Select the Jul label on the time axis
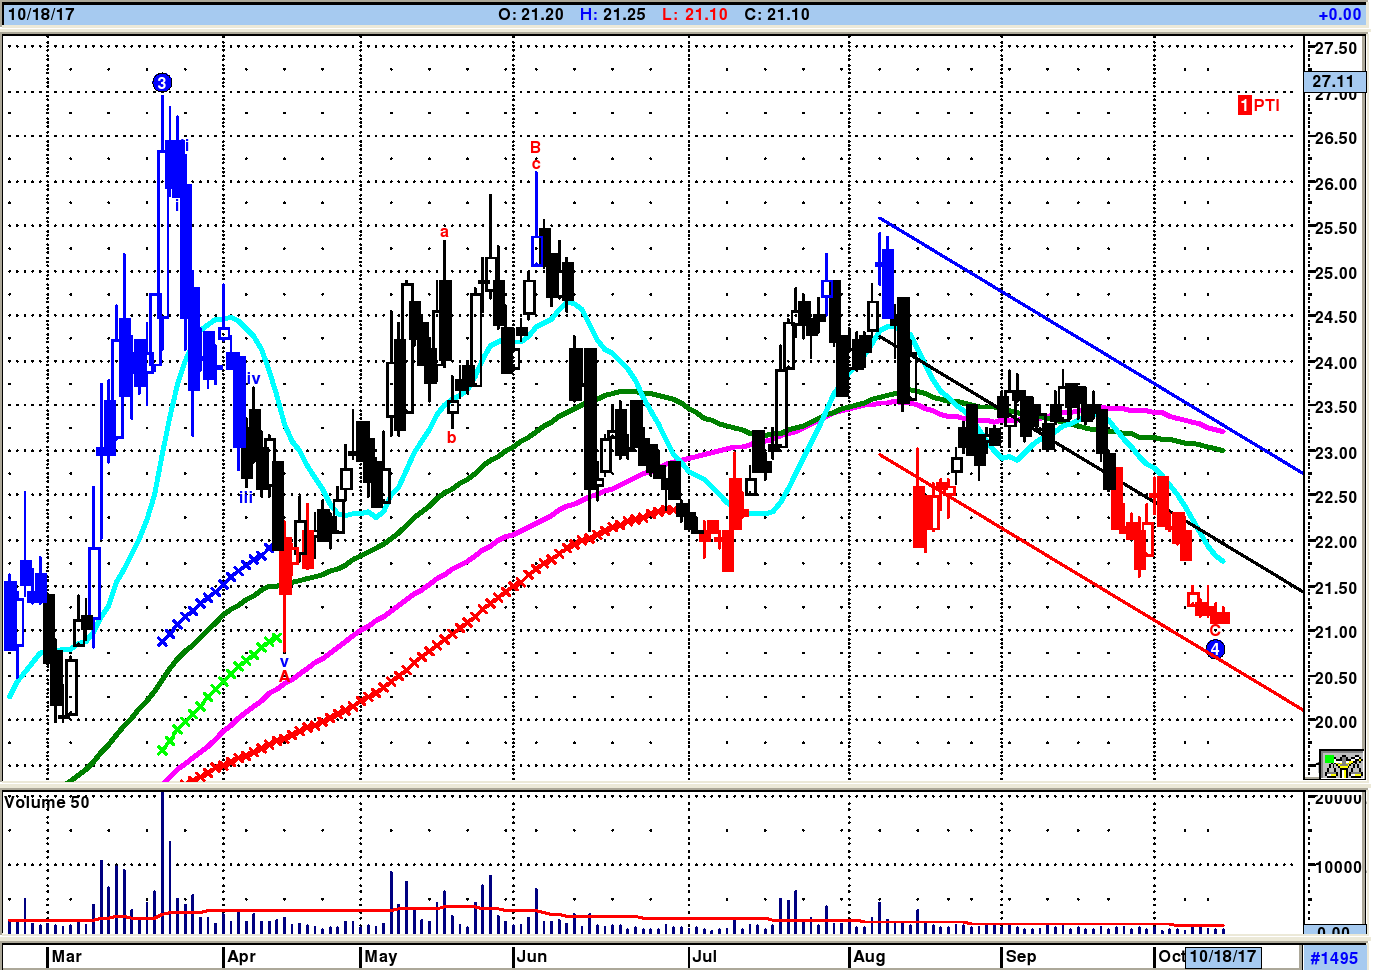1400x970 pixels. [x=704, y=956]
